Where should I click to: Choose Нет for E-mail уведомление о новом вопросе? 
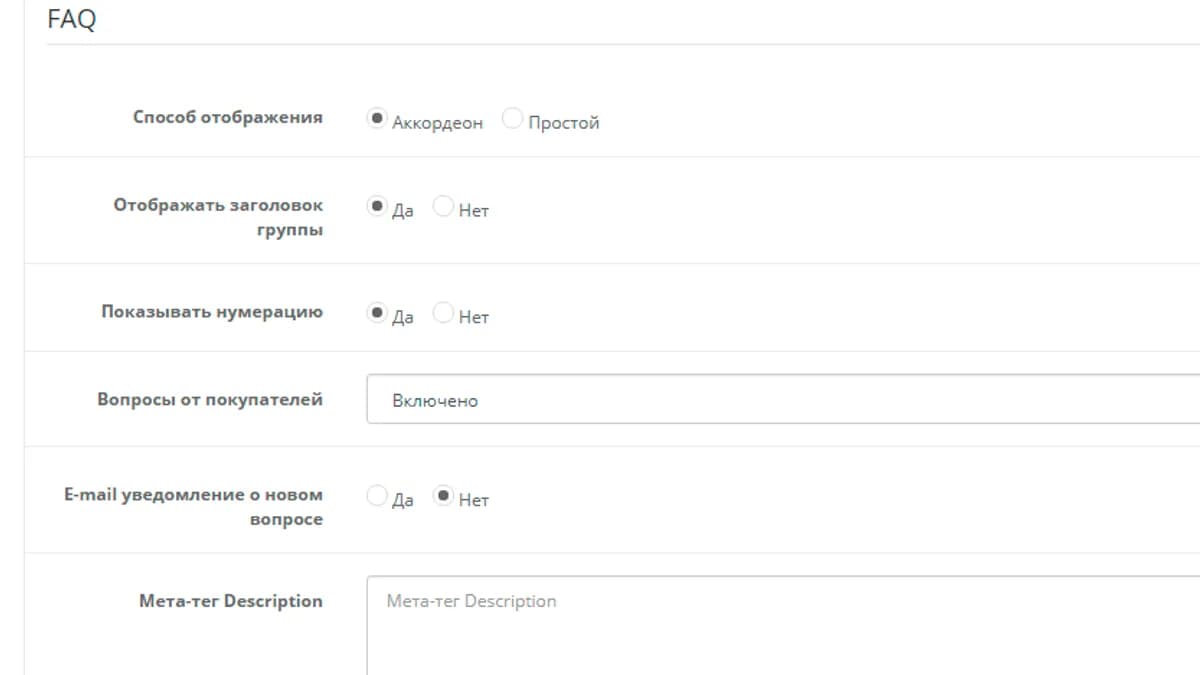(x=443, y=496)
